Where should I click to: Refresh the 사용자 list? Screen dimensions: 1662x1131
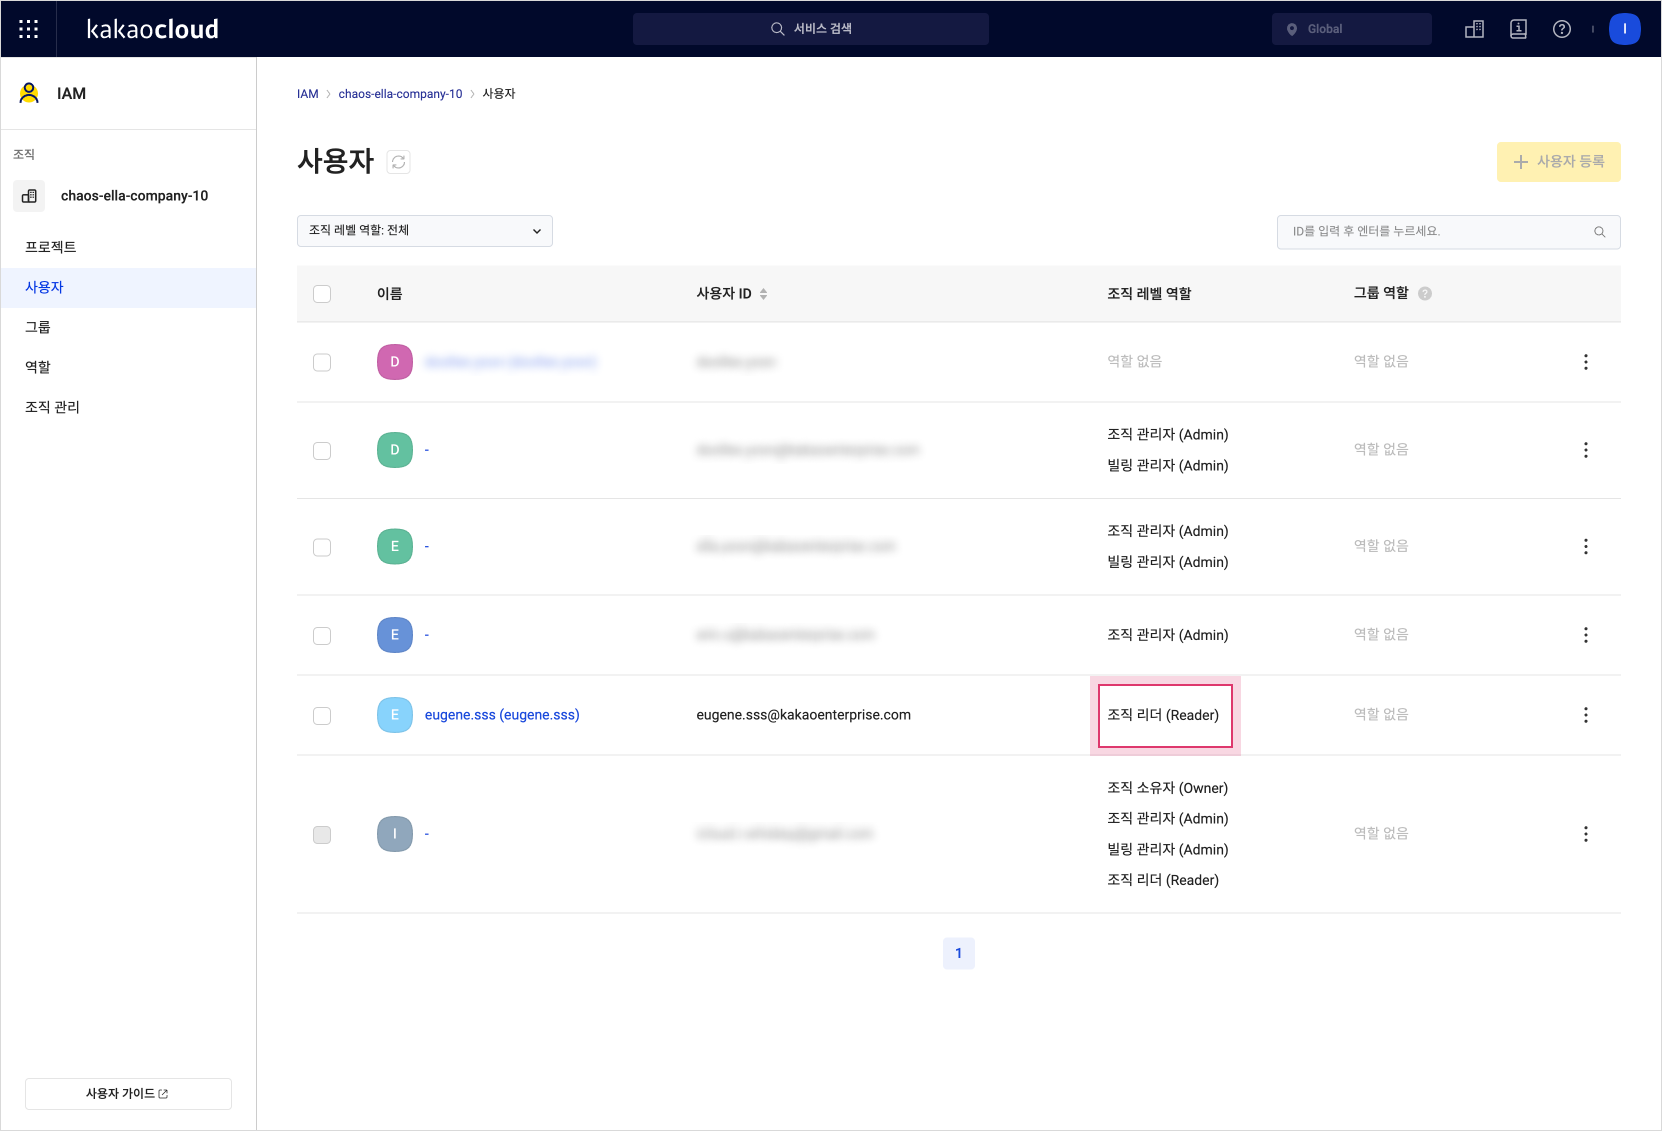[x=398, y=162]
